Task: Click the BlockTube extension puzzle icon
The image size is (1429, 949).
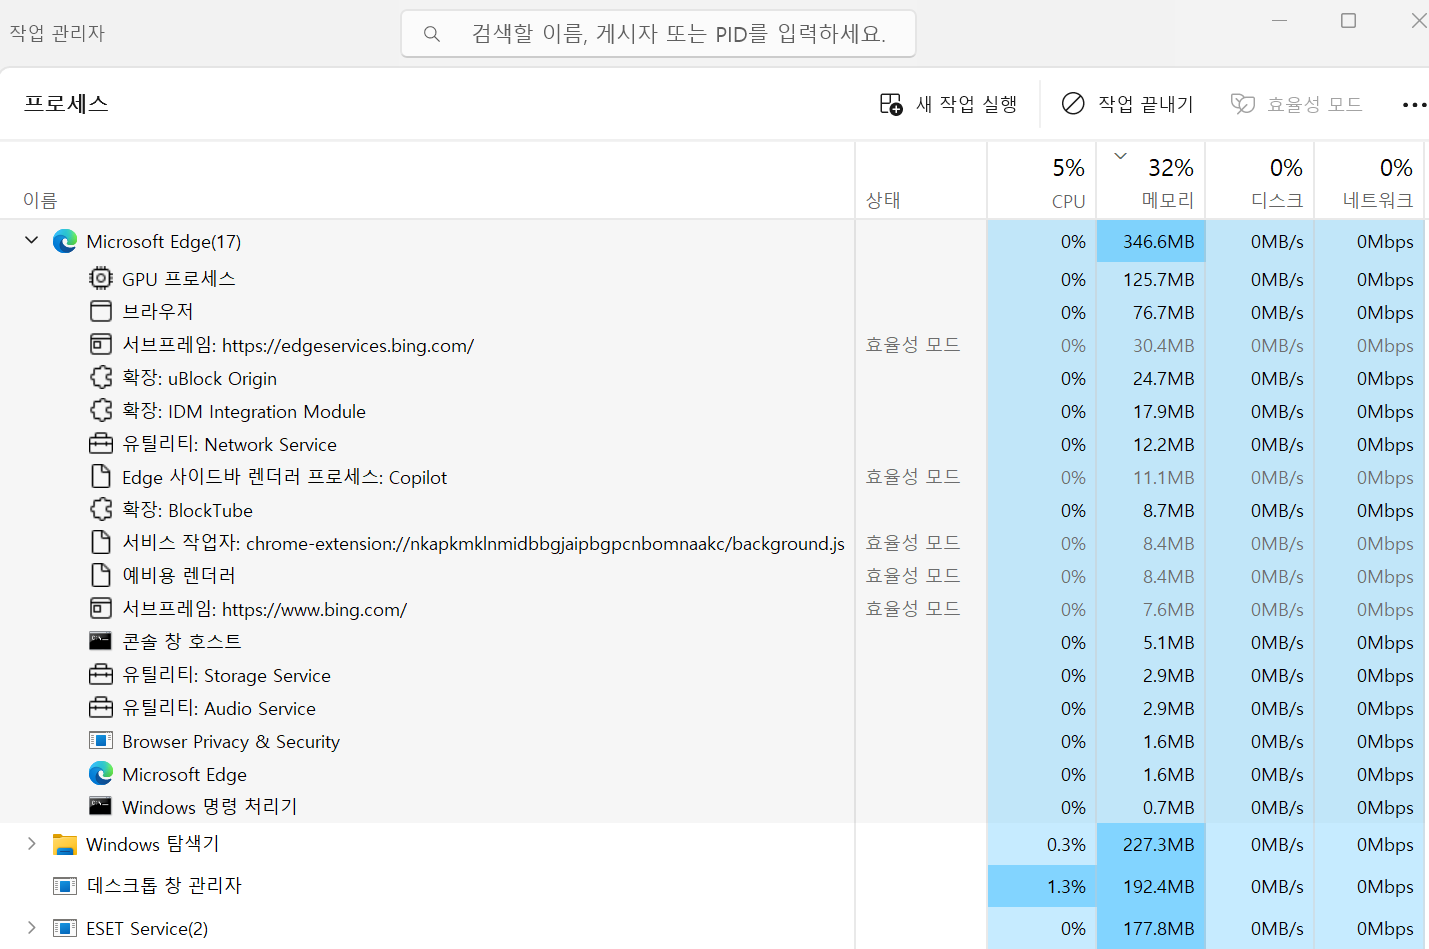Action: [101, 509]
